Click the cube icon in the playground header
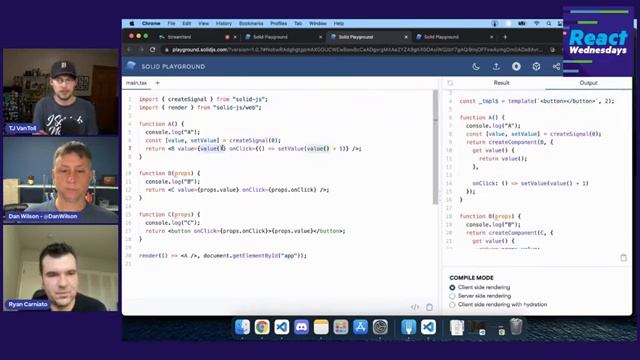The width and height of the screenshot is (640, 360). click(x=536, y=67)
